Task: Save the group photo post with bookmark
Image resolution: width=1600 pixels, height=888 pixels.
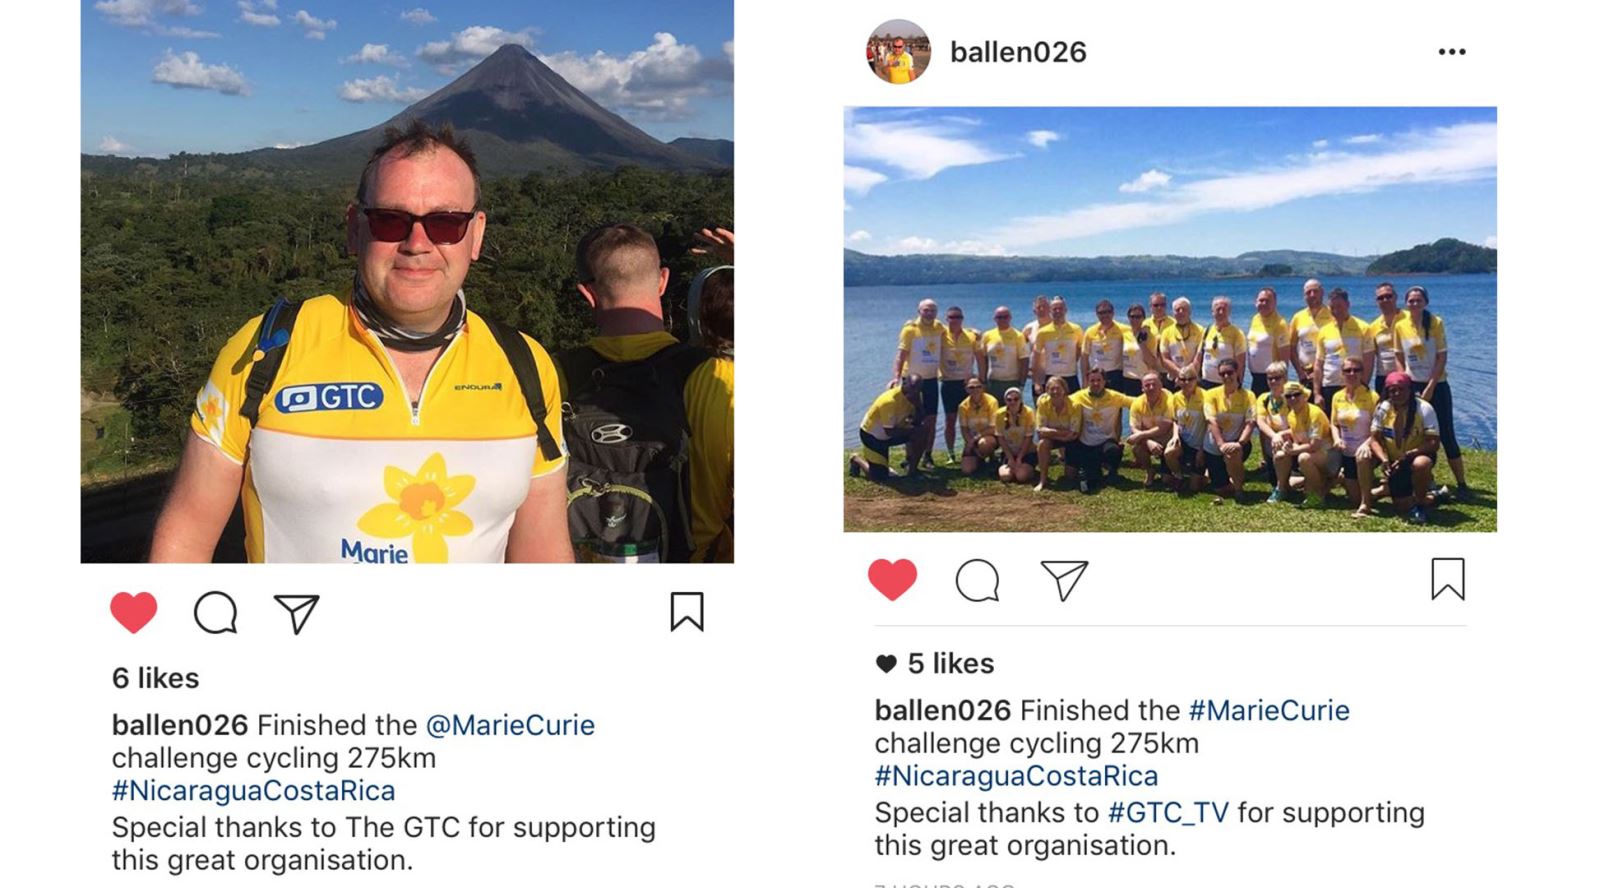Action: pyautogui.click(x=1448, y=579)
